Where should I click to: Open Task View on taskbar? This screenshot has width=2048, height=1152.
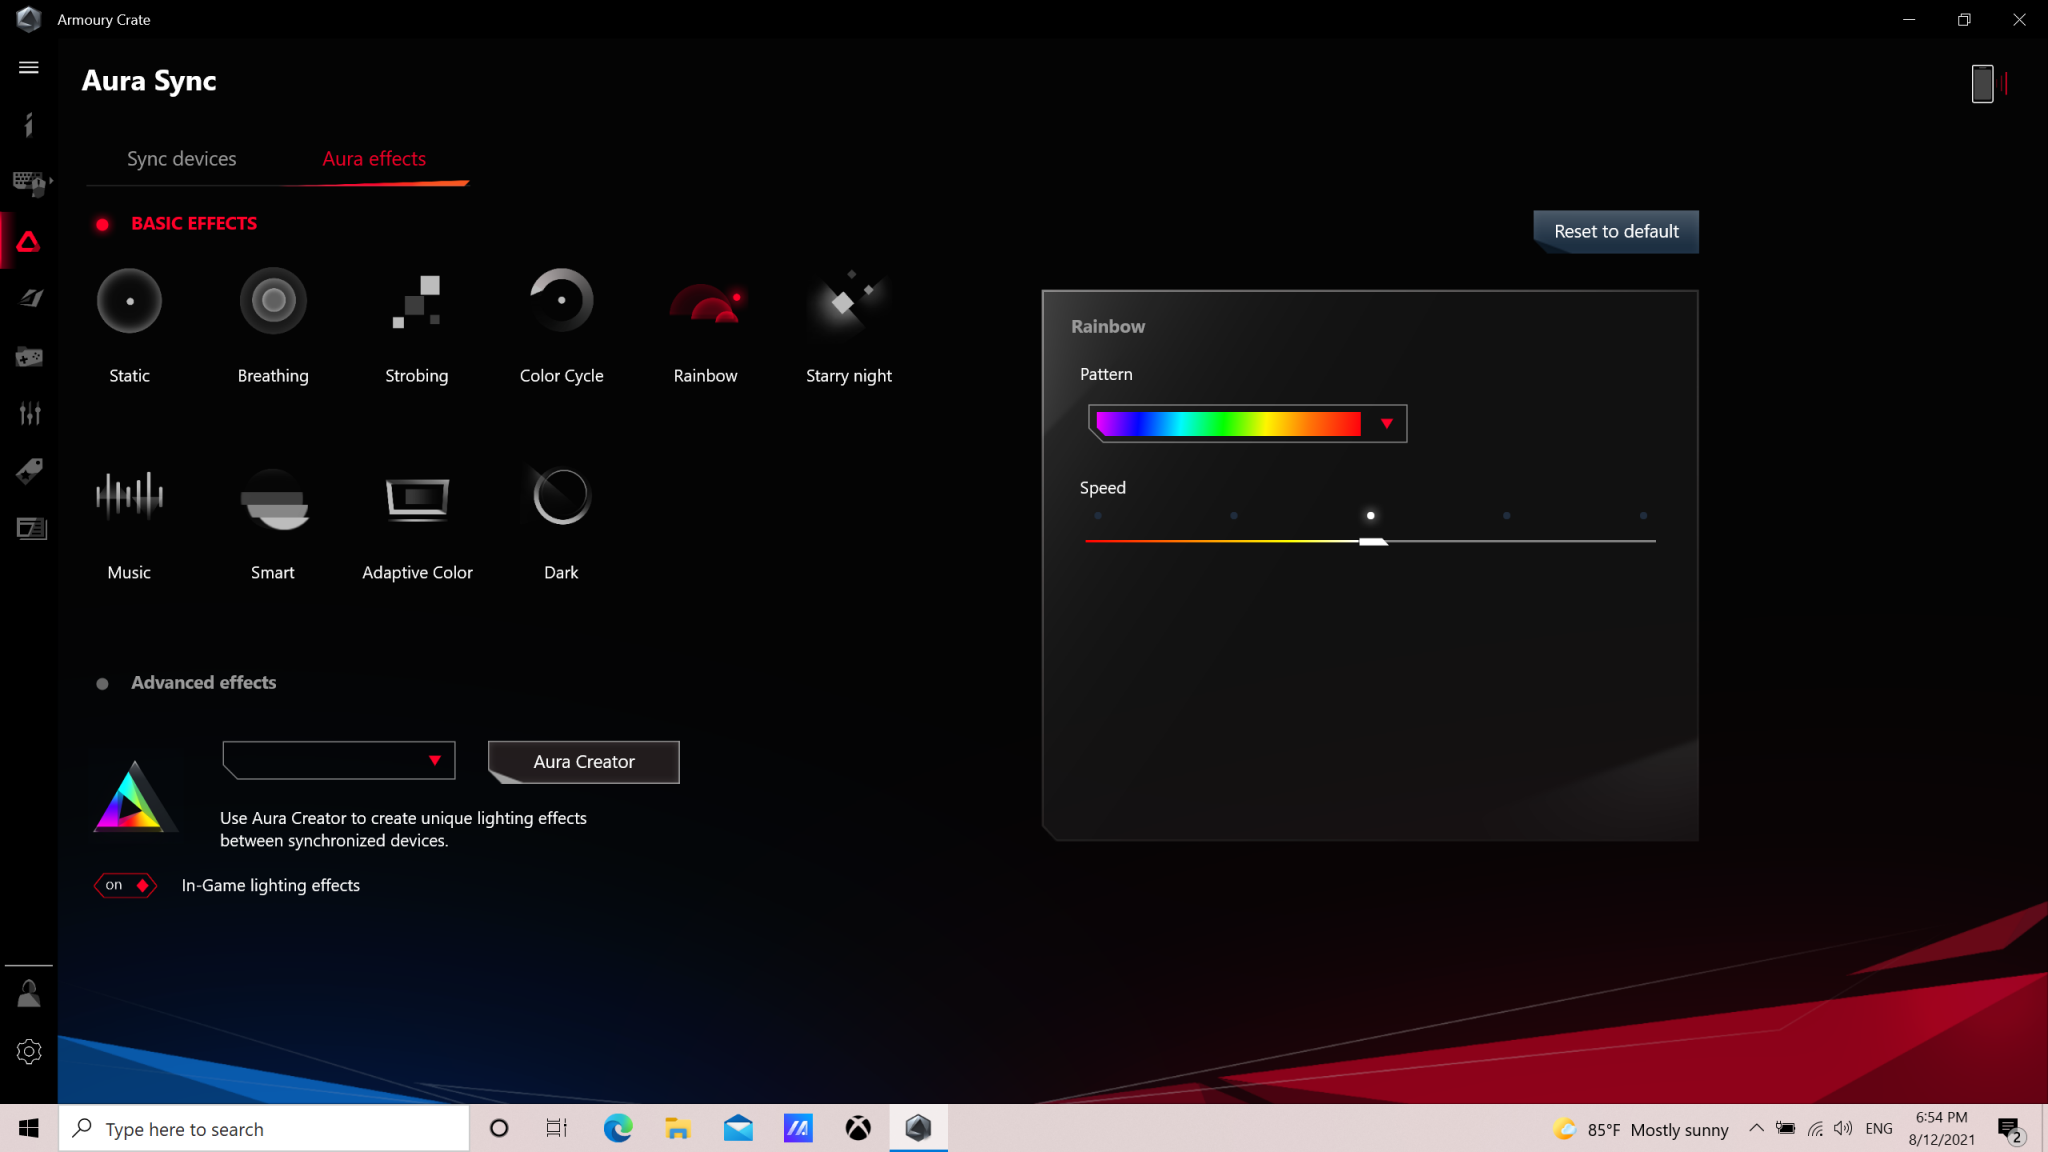pyautogui.click(x=557, y=1129)
